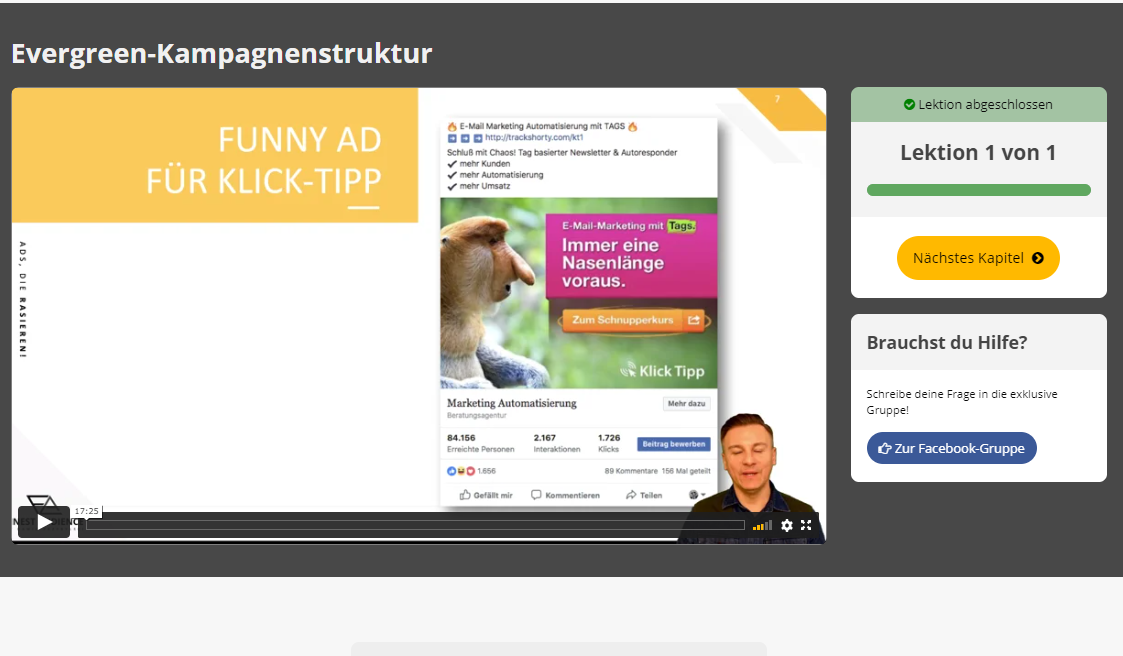Click "Kommentieren" in the video slide
This screenshot has width=1123, height=656.
pyautogui.click(x=565, y=495)
